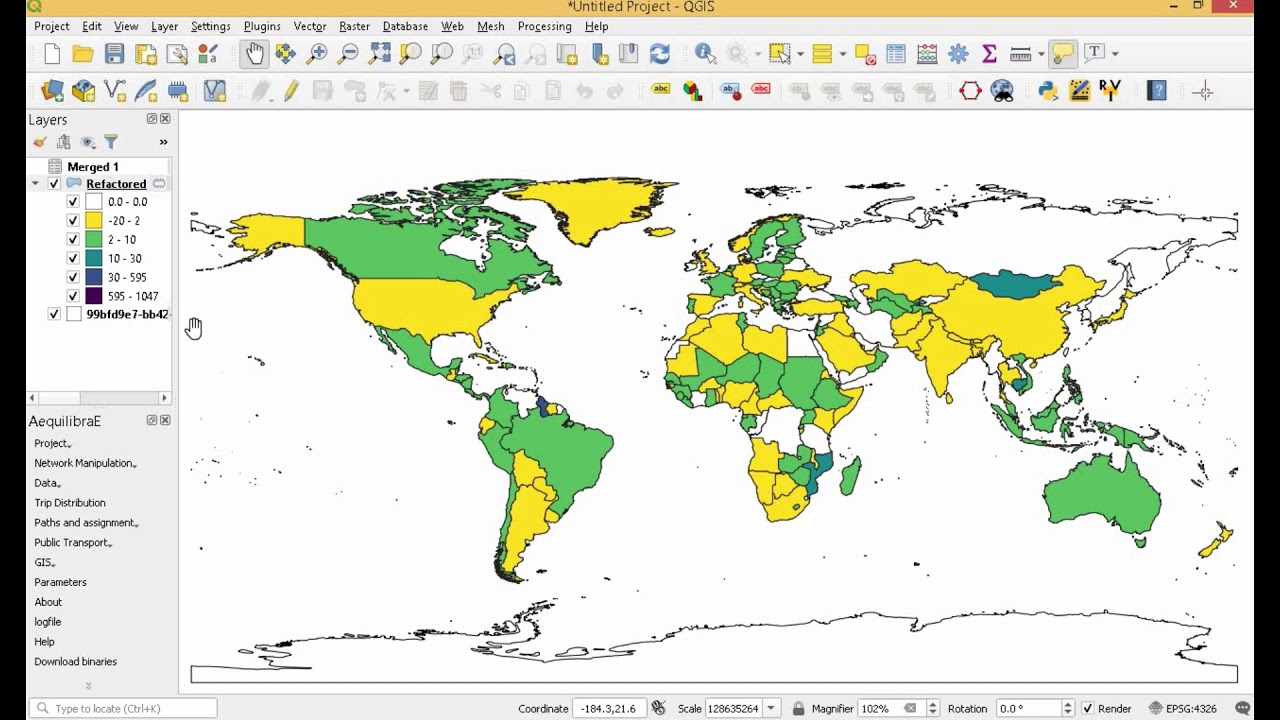Toggle the Render checkbox in status bar
This screenshot has height=720, width=1280.
(1087, 708)
